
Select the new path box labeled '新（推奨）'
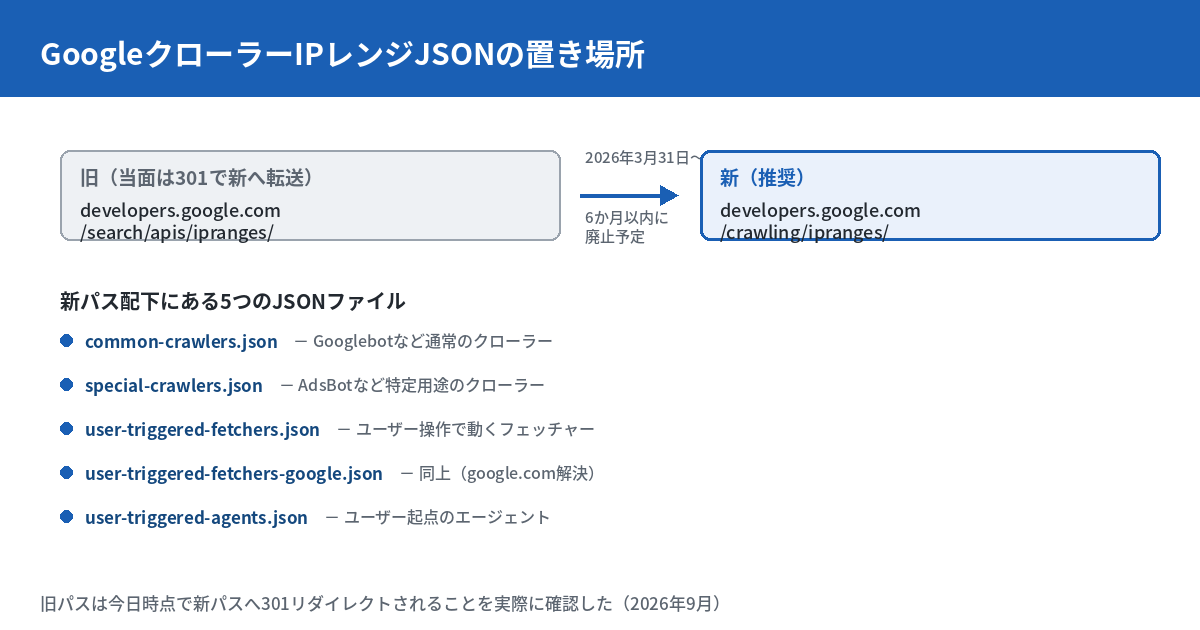(x=930, y=195)
